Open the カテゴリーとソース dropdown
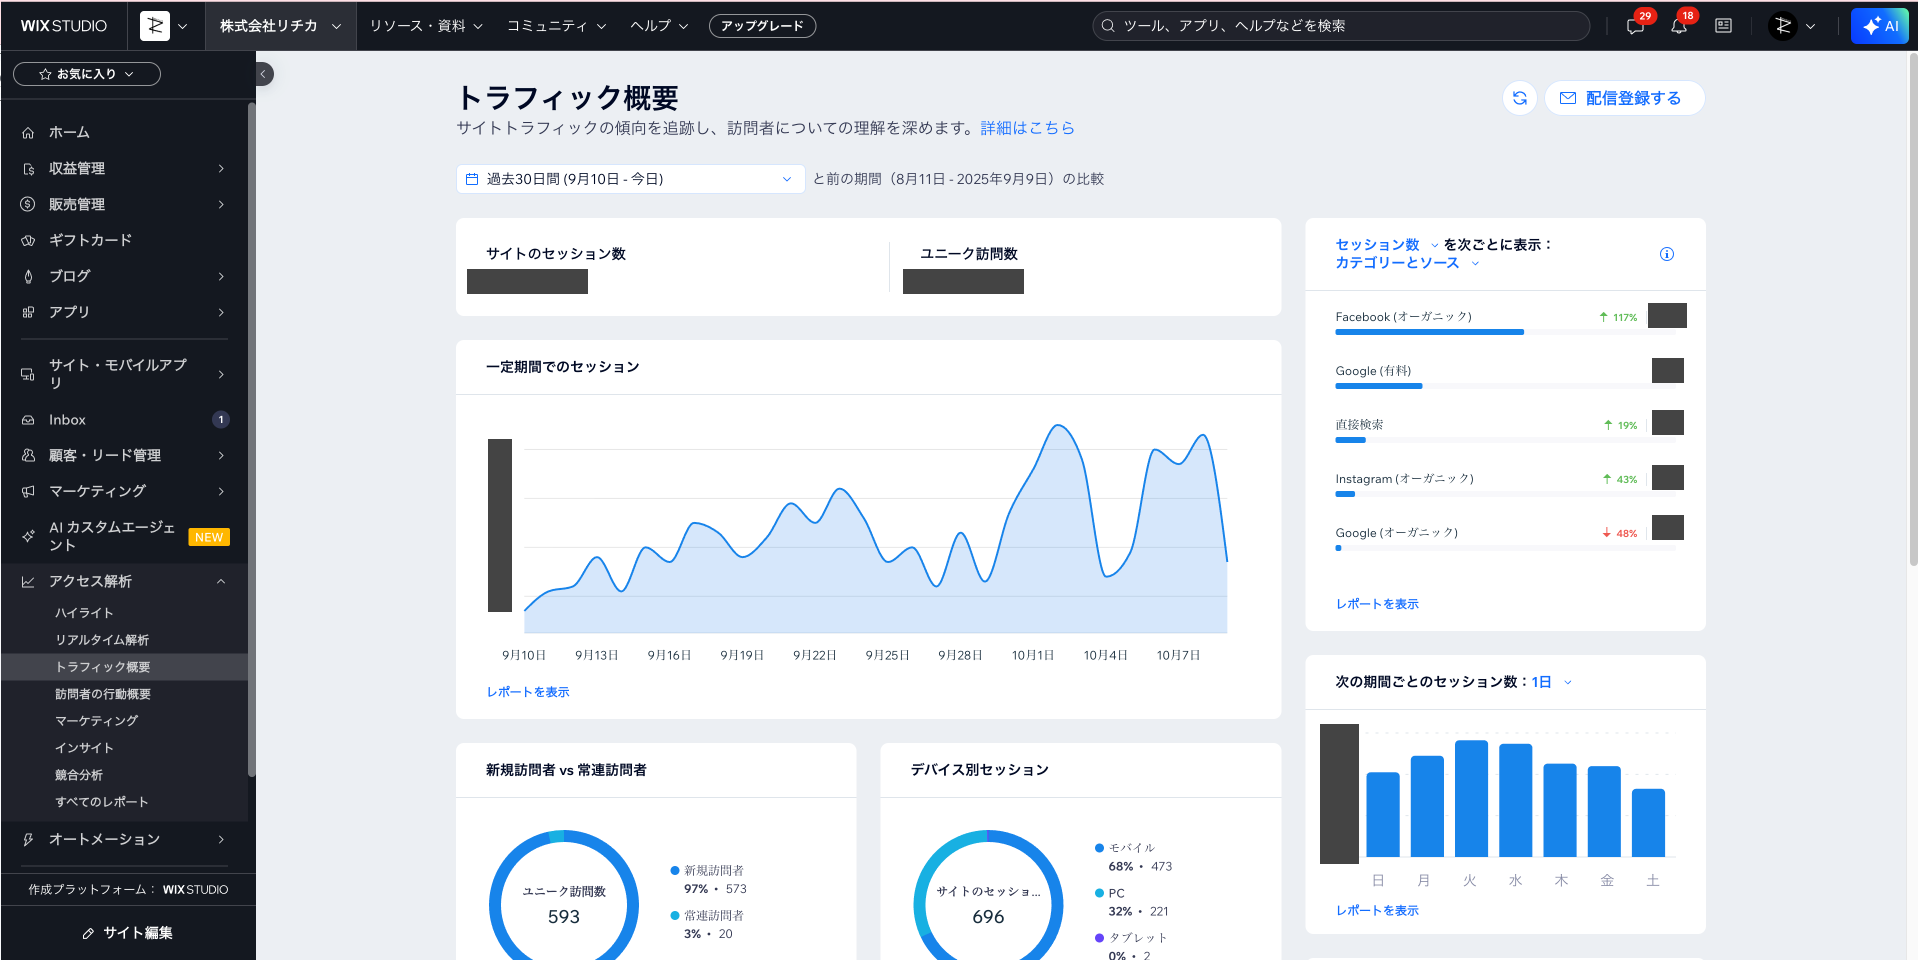 tap(1406, 263)
